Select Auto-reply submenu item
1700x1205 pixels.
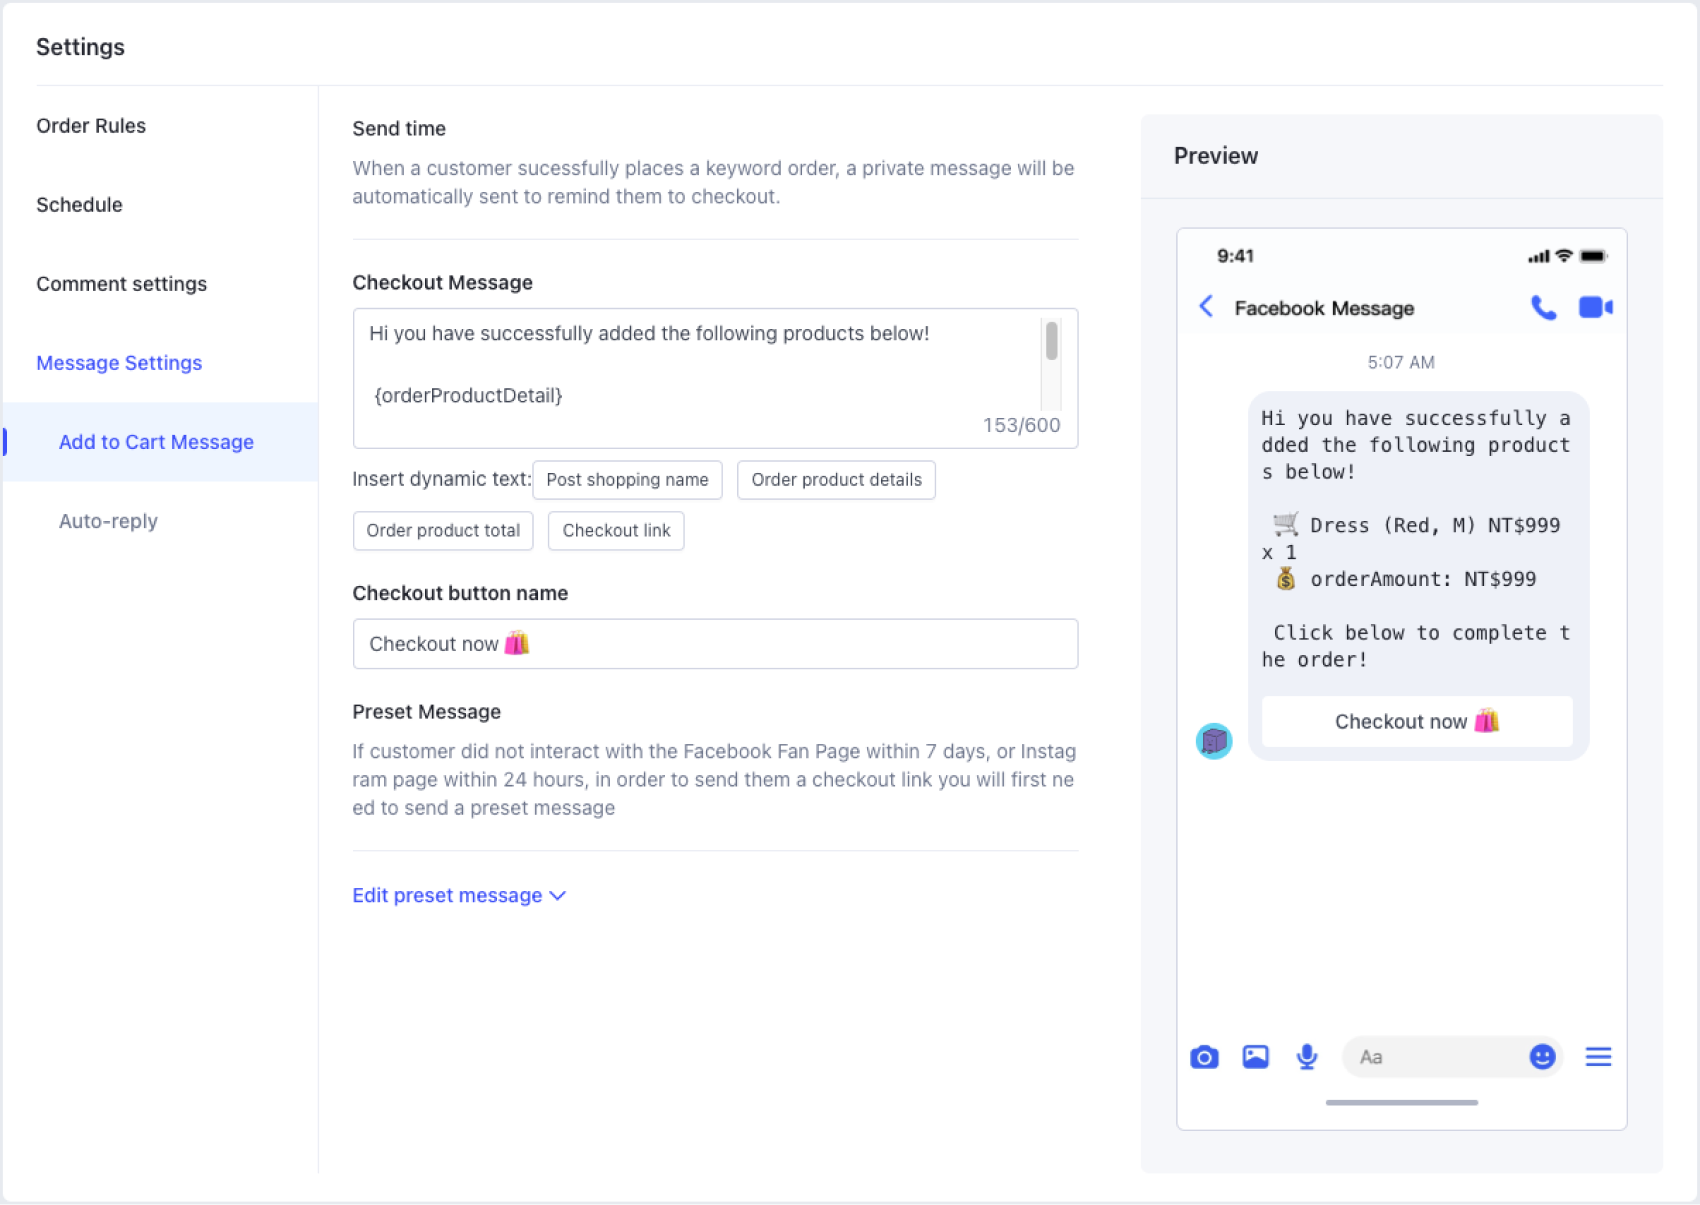(108, 521)
